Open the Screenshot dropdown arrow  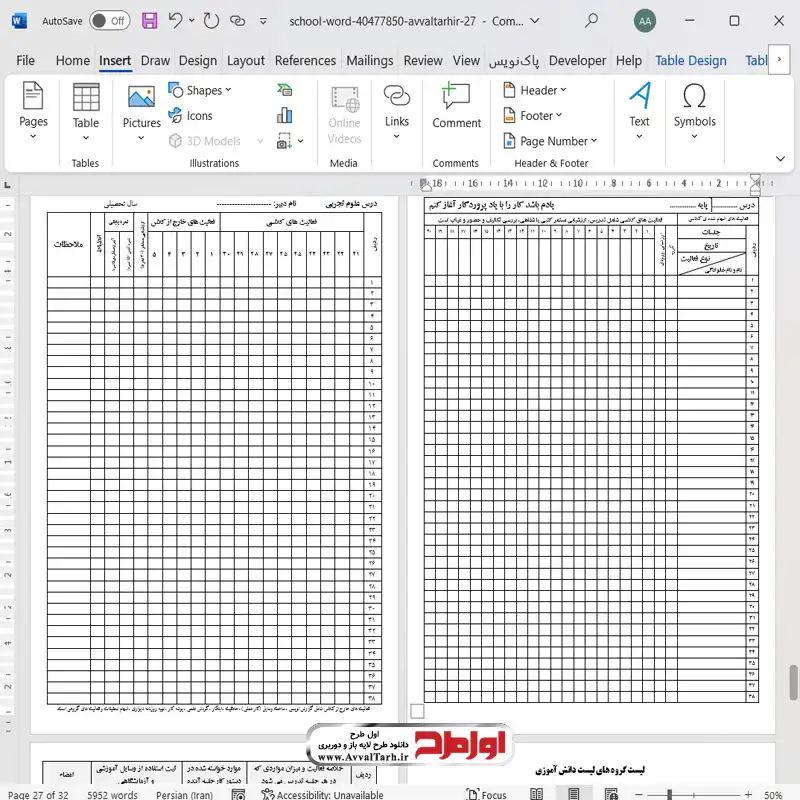tap(301, 141)
